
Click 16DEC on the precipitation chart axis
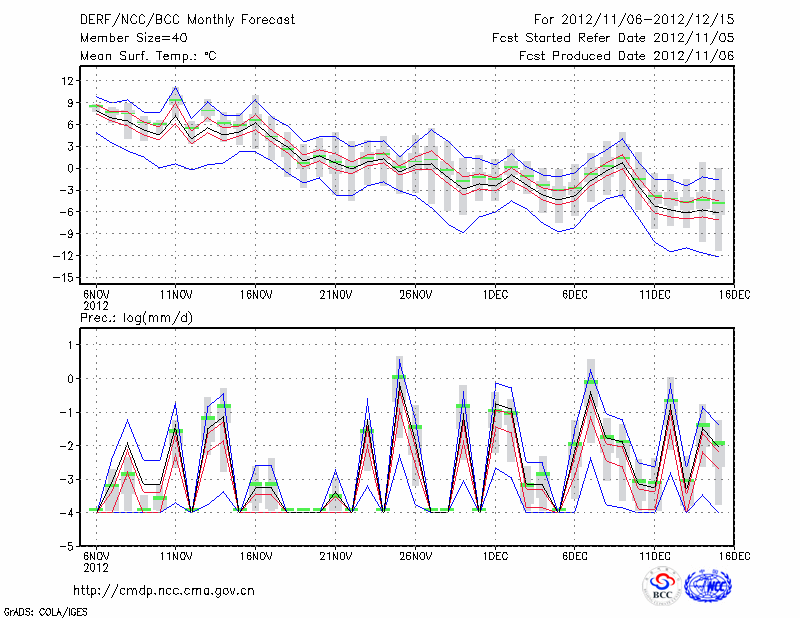click(x=733, y=555)
